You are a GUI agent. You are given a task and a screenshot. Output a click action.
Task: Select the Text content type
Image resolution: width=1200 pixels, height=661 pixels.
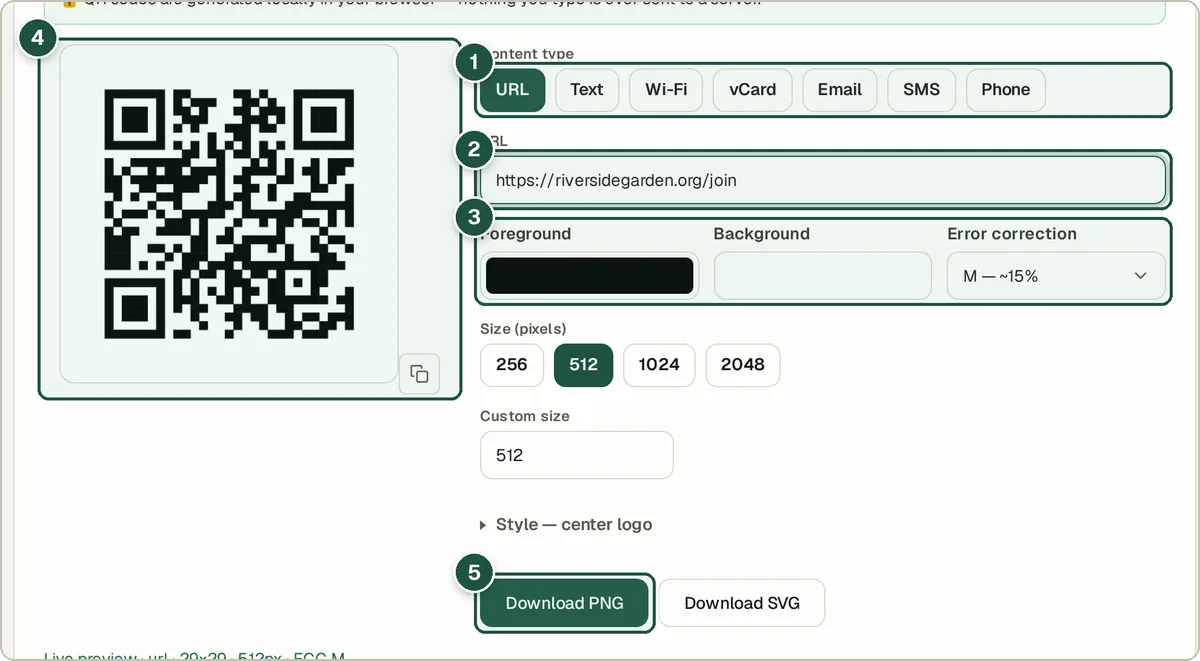[587, 90]
